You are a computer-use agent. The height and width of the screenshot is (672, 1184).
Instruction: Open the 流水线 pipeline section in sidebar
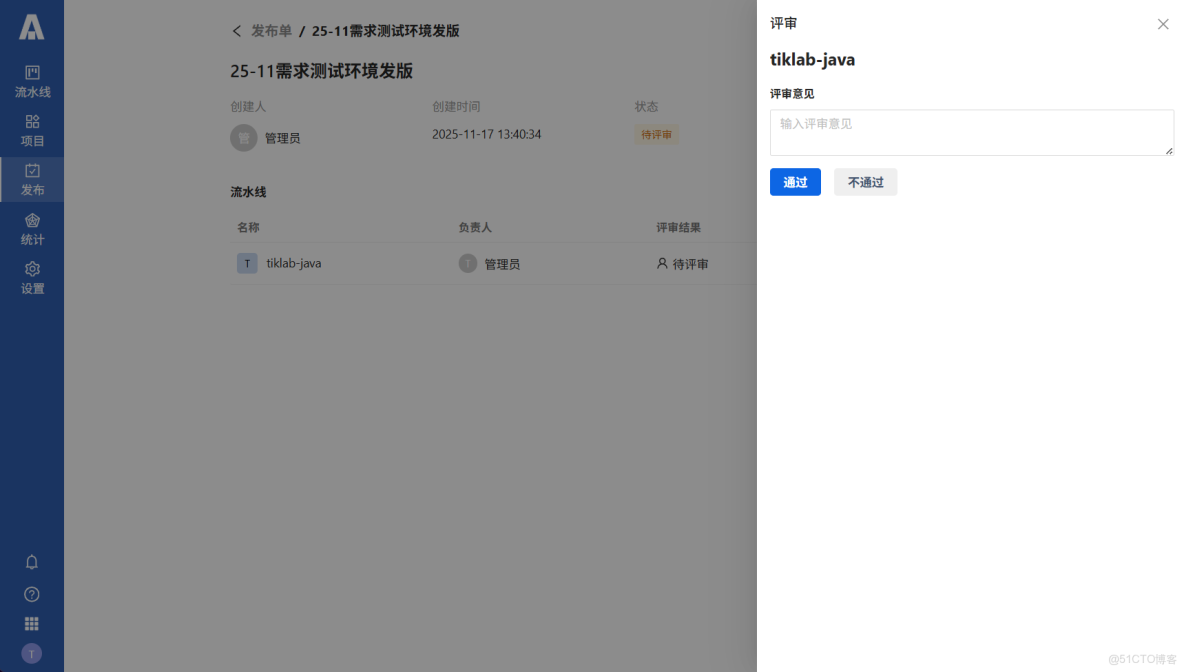32,80
